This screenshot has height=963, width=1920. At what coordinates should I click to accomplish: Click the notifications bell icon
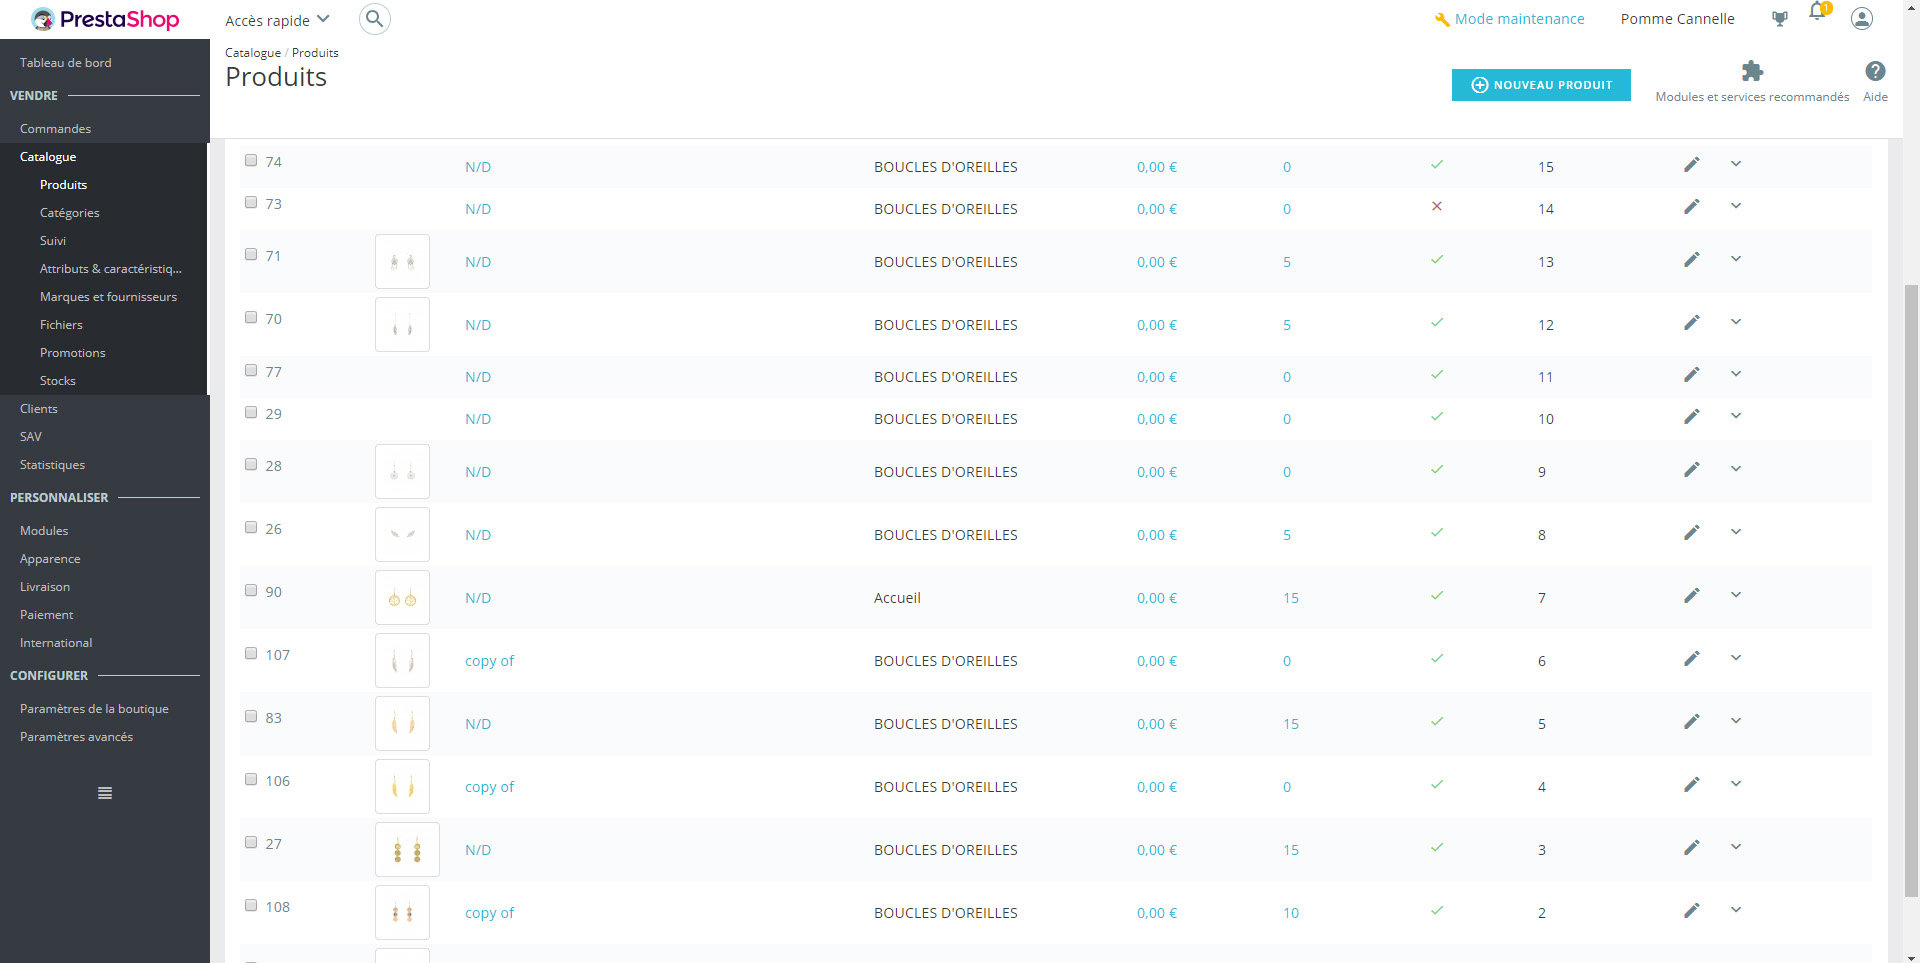(1818, 18)
